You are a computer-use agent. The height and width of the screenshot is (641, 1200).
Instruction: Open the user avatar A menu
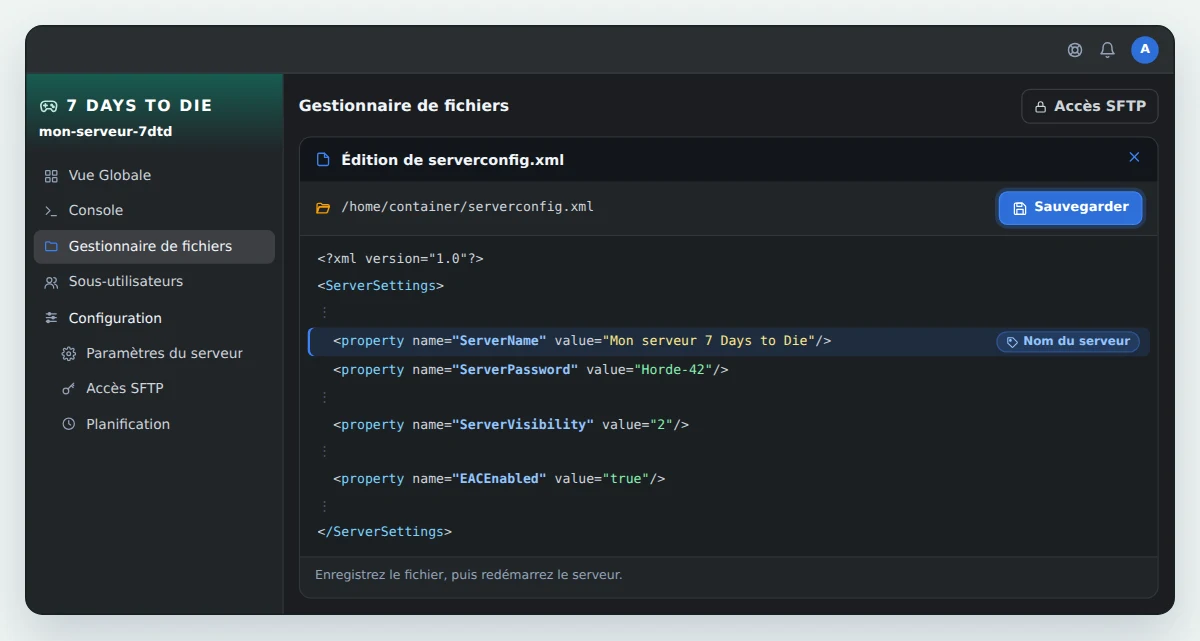pos(1145,50)
